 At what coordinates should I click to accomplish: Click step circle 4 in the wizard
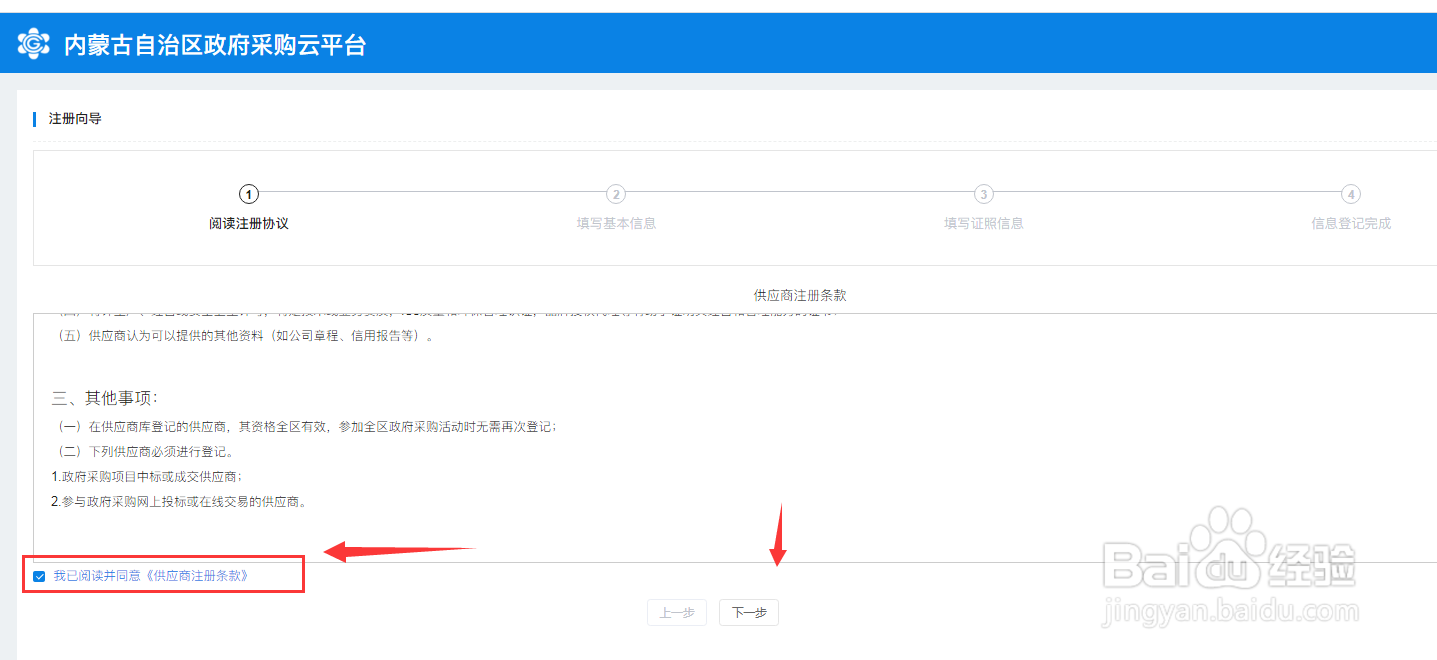(x=1351, y=194)
